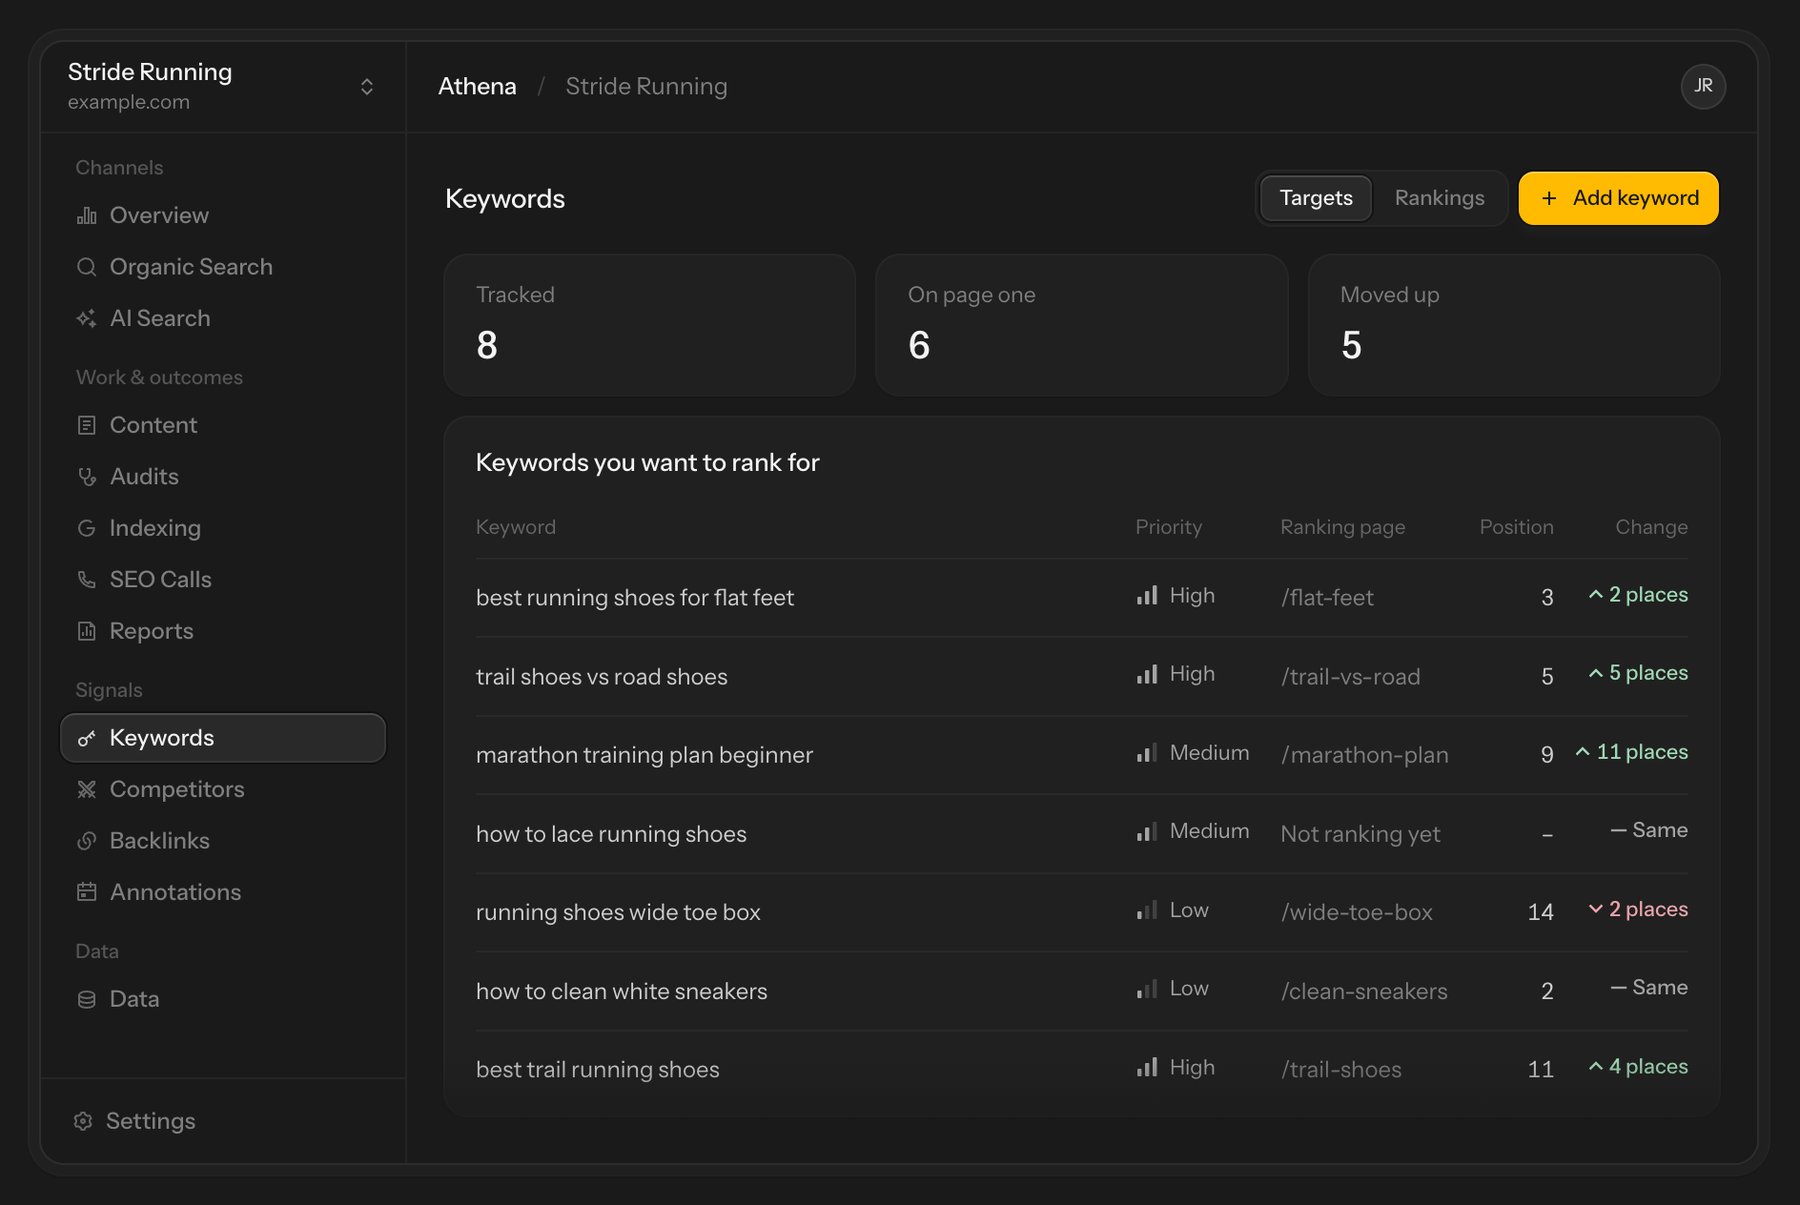Click 'best trail running shoes' keyword

tap(597, 1070)
